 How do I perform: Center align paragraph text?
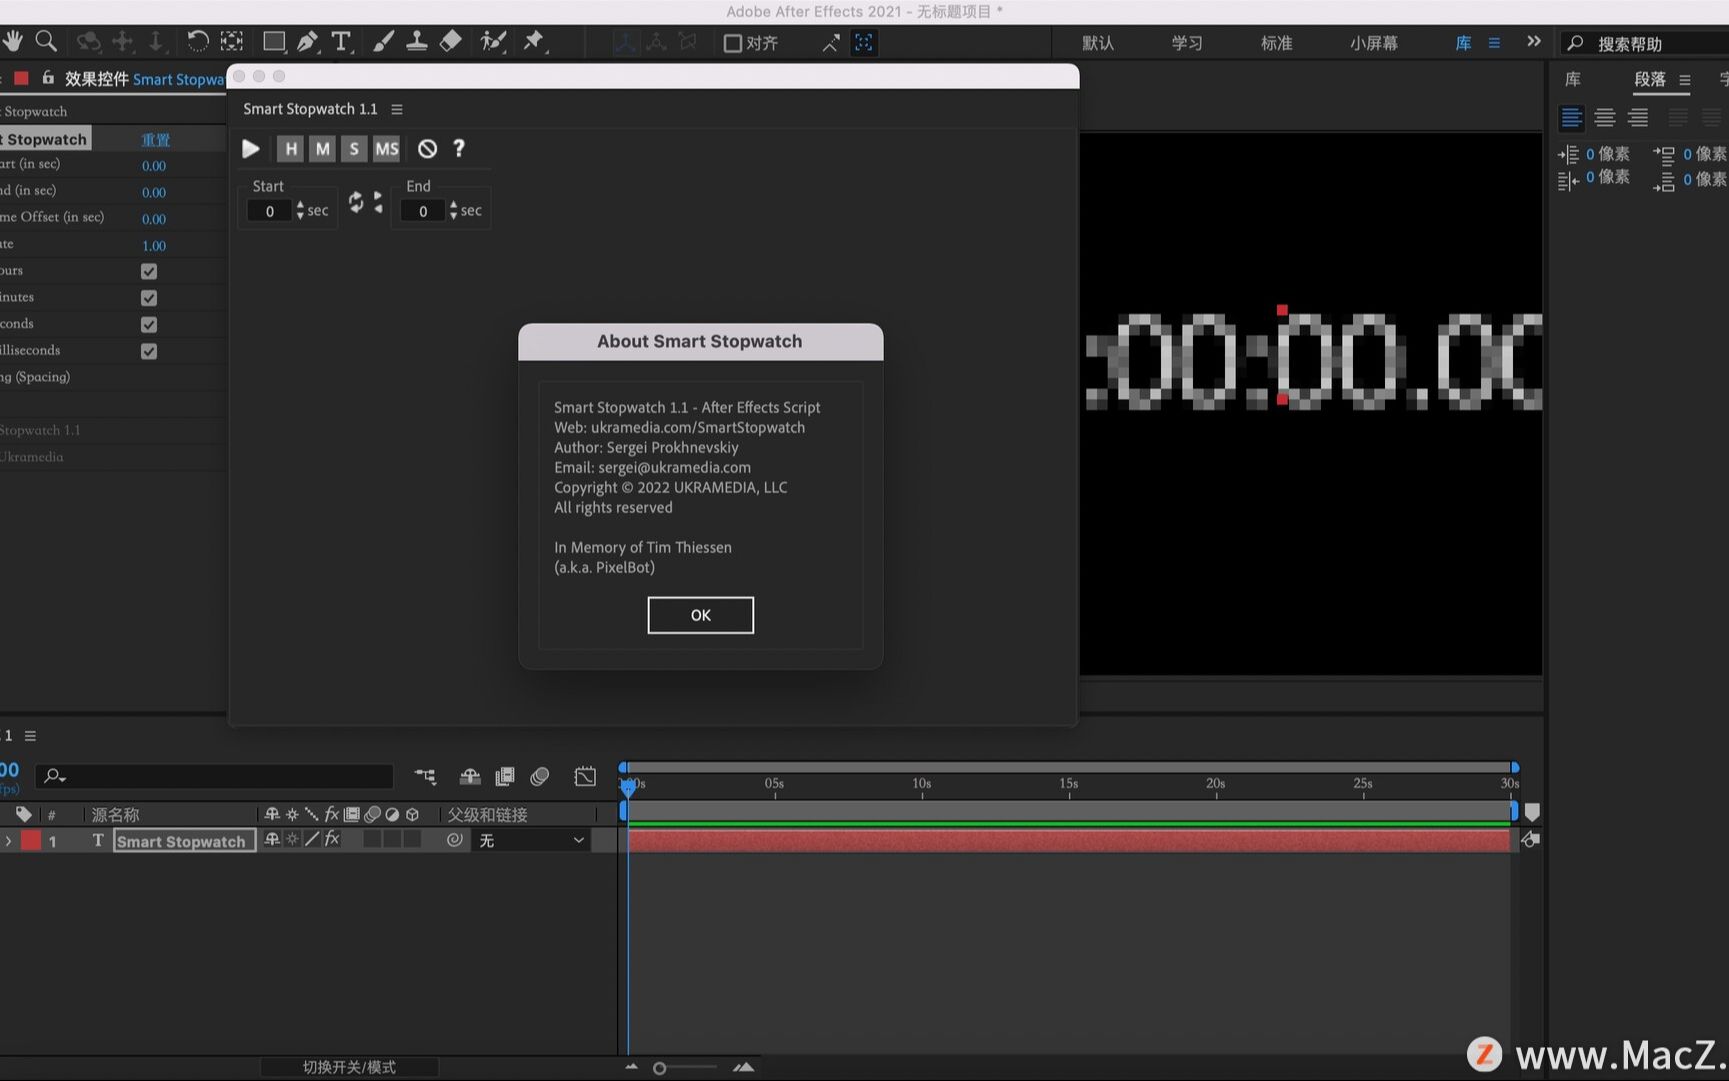click(1605, 118)
